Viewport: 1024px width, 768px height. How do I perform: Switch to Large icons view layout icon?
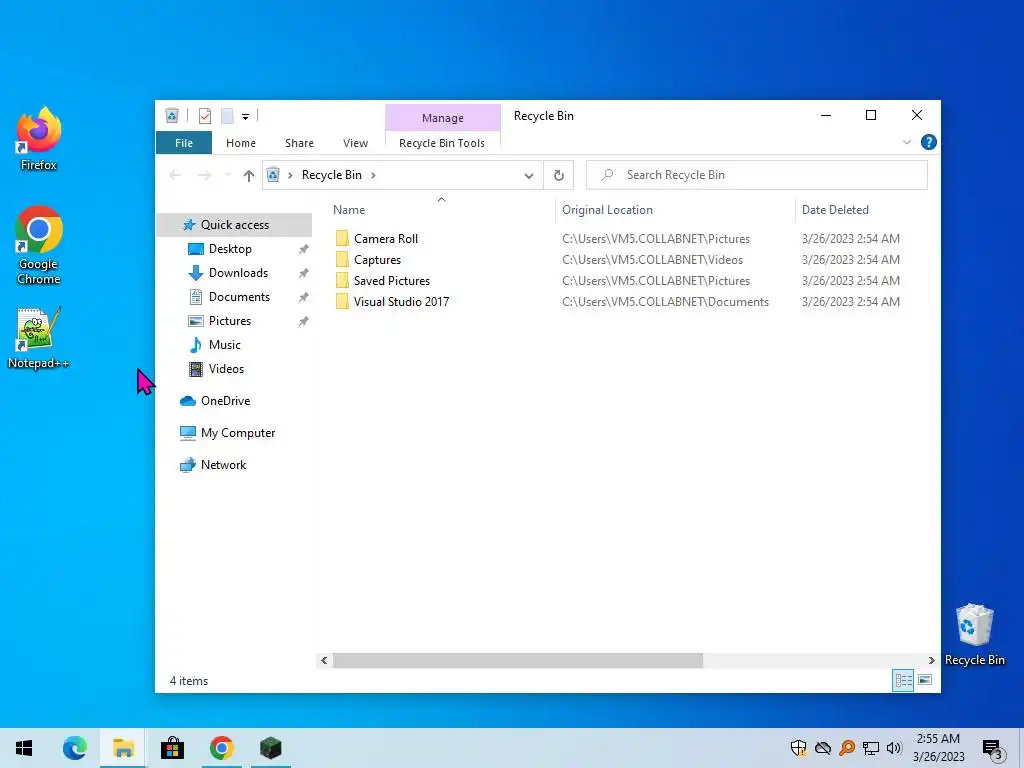[x=925, y=680]
